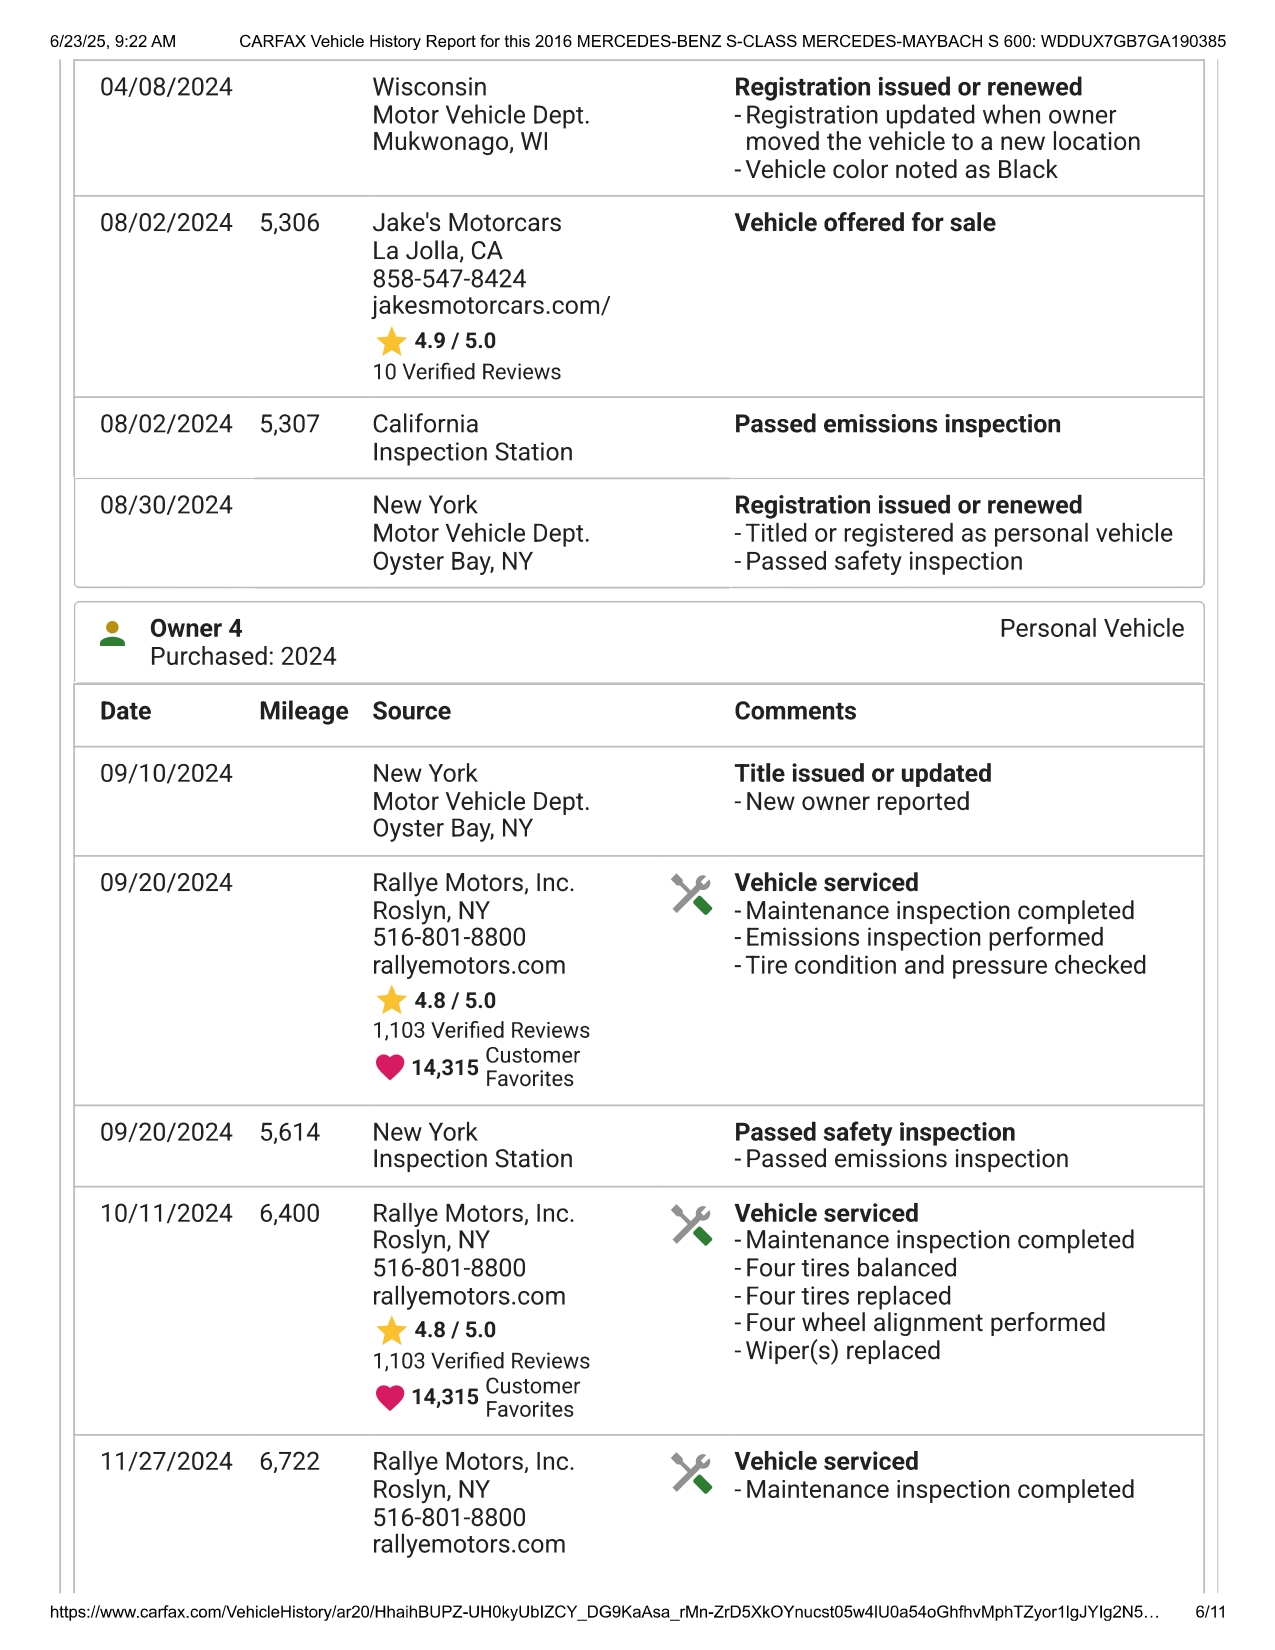Click Jake's Motorcars phone number 858-547-8424
1275x1650 pixels.
[x=449, y=279]
